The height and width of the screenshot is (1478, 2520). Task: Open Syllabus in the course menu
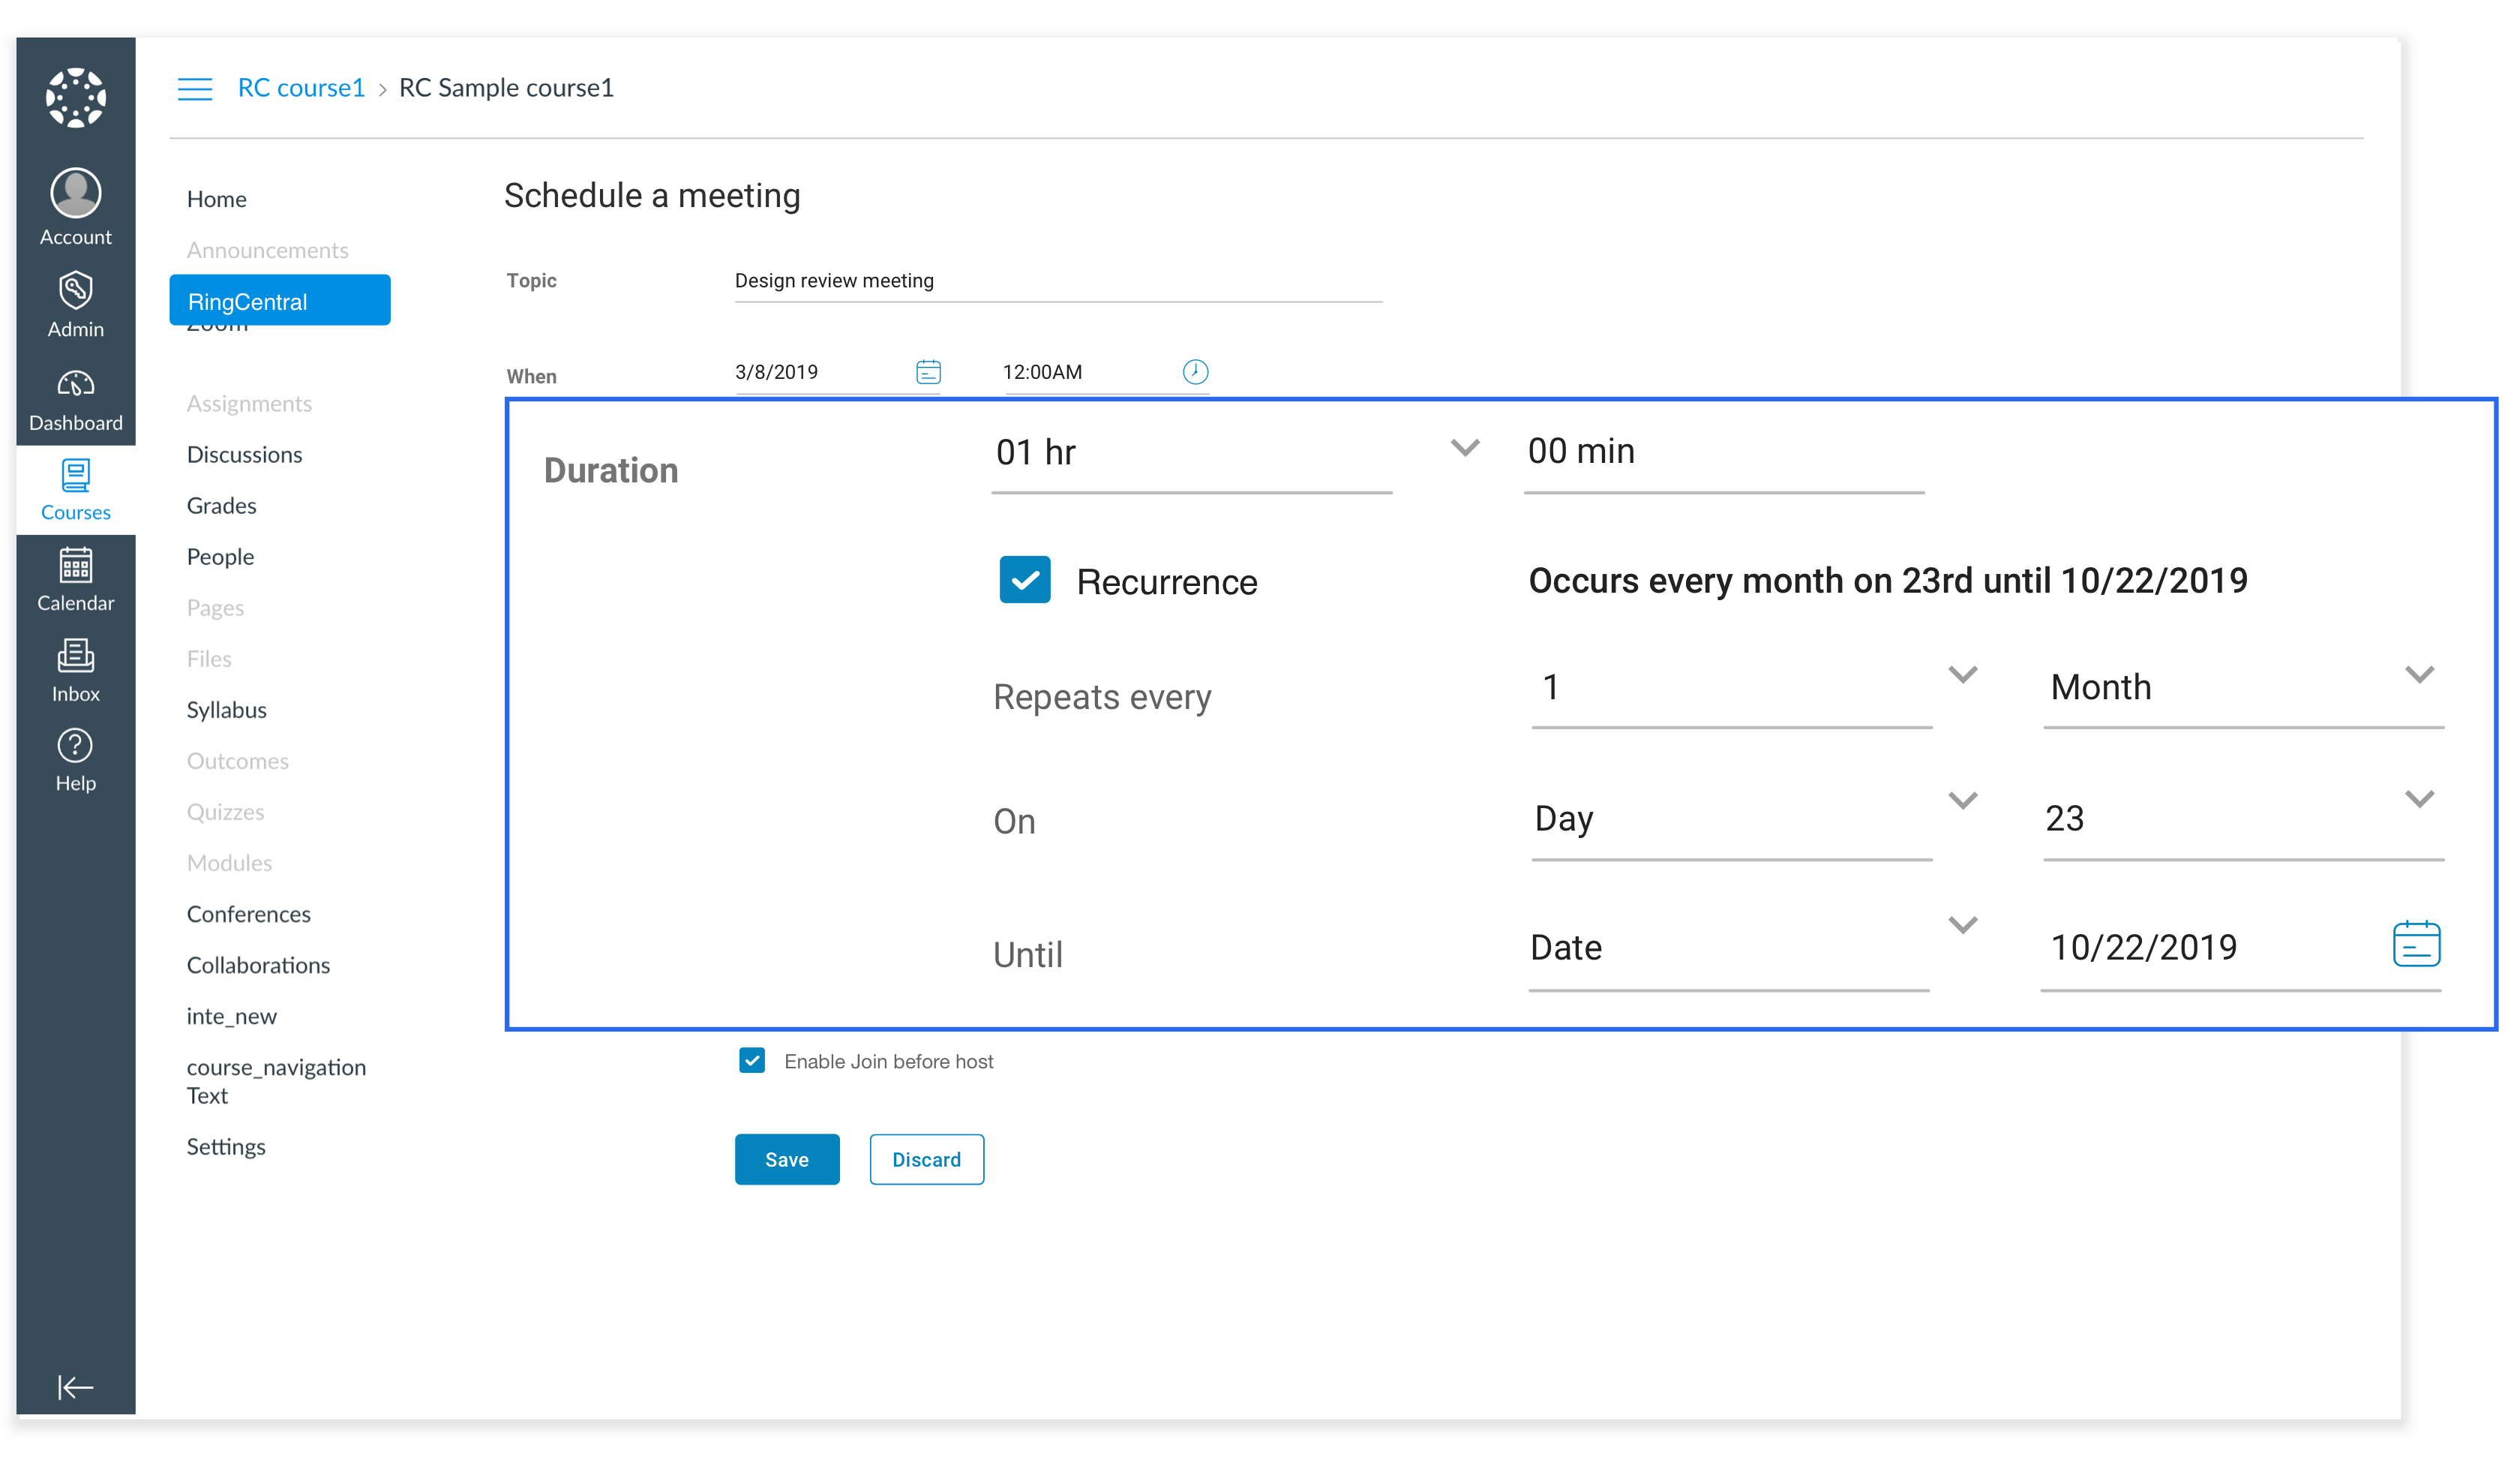pyautogui.click(x=227, y=709)
